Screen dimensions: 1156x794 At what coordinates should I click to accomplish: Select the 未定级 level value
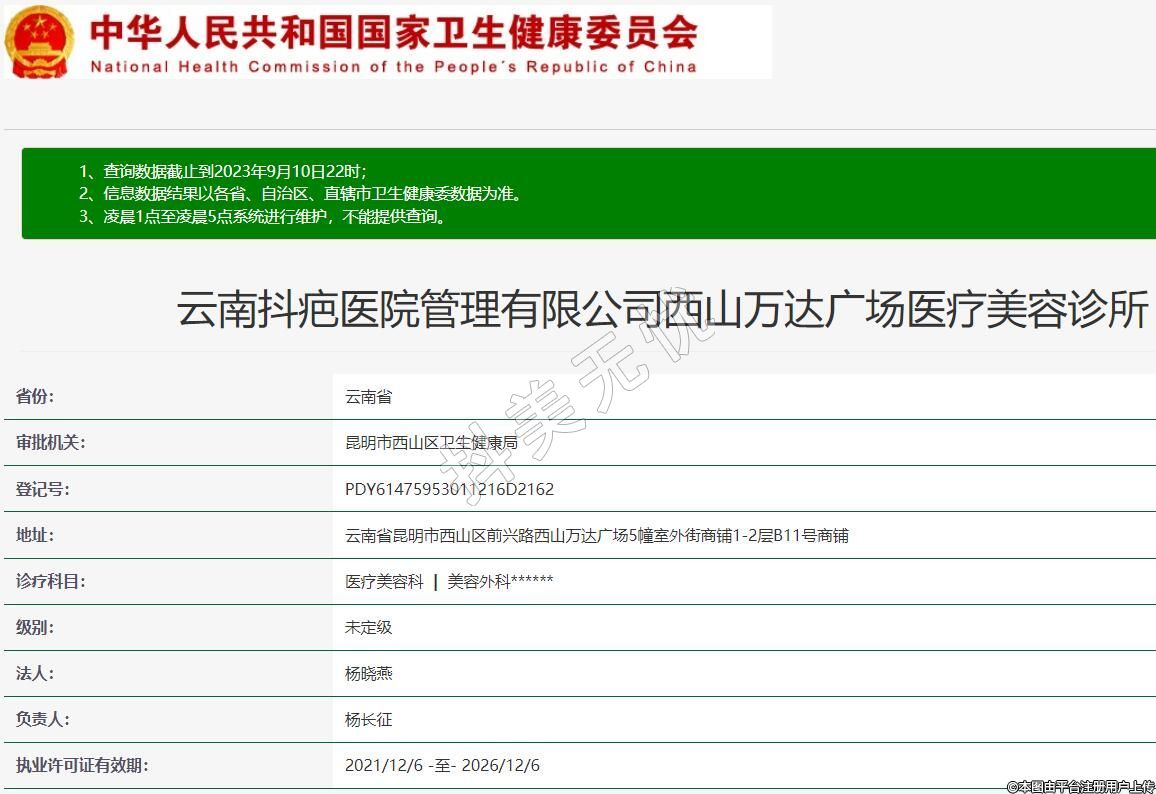click(369, 627)
